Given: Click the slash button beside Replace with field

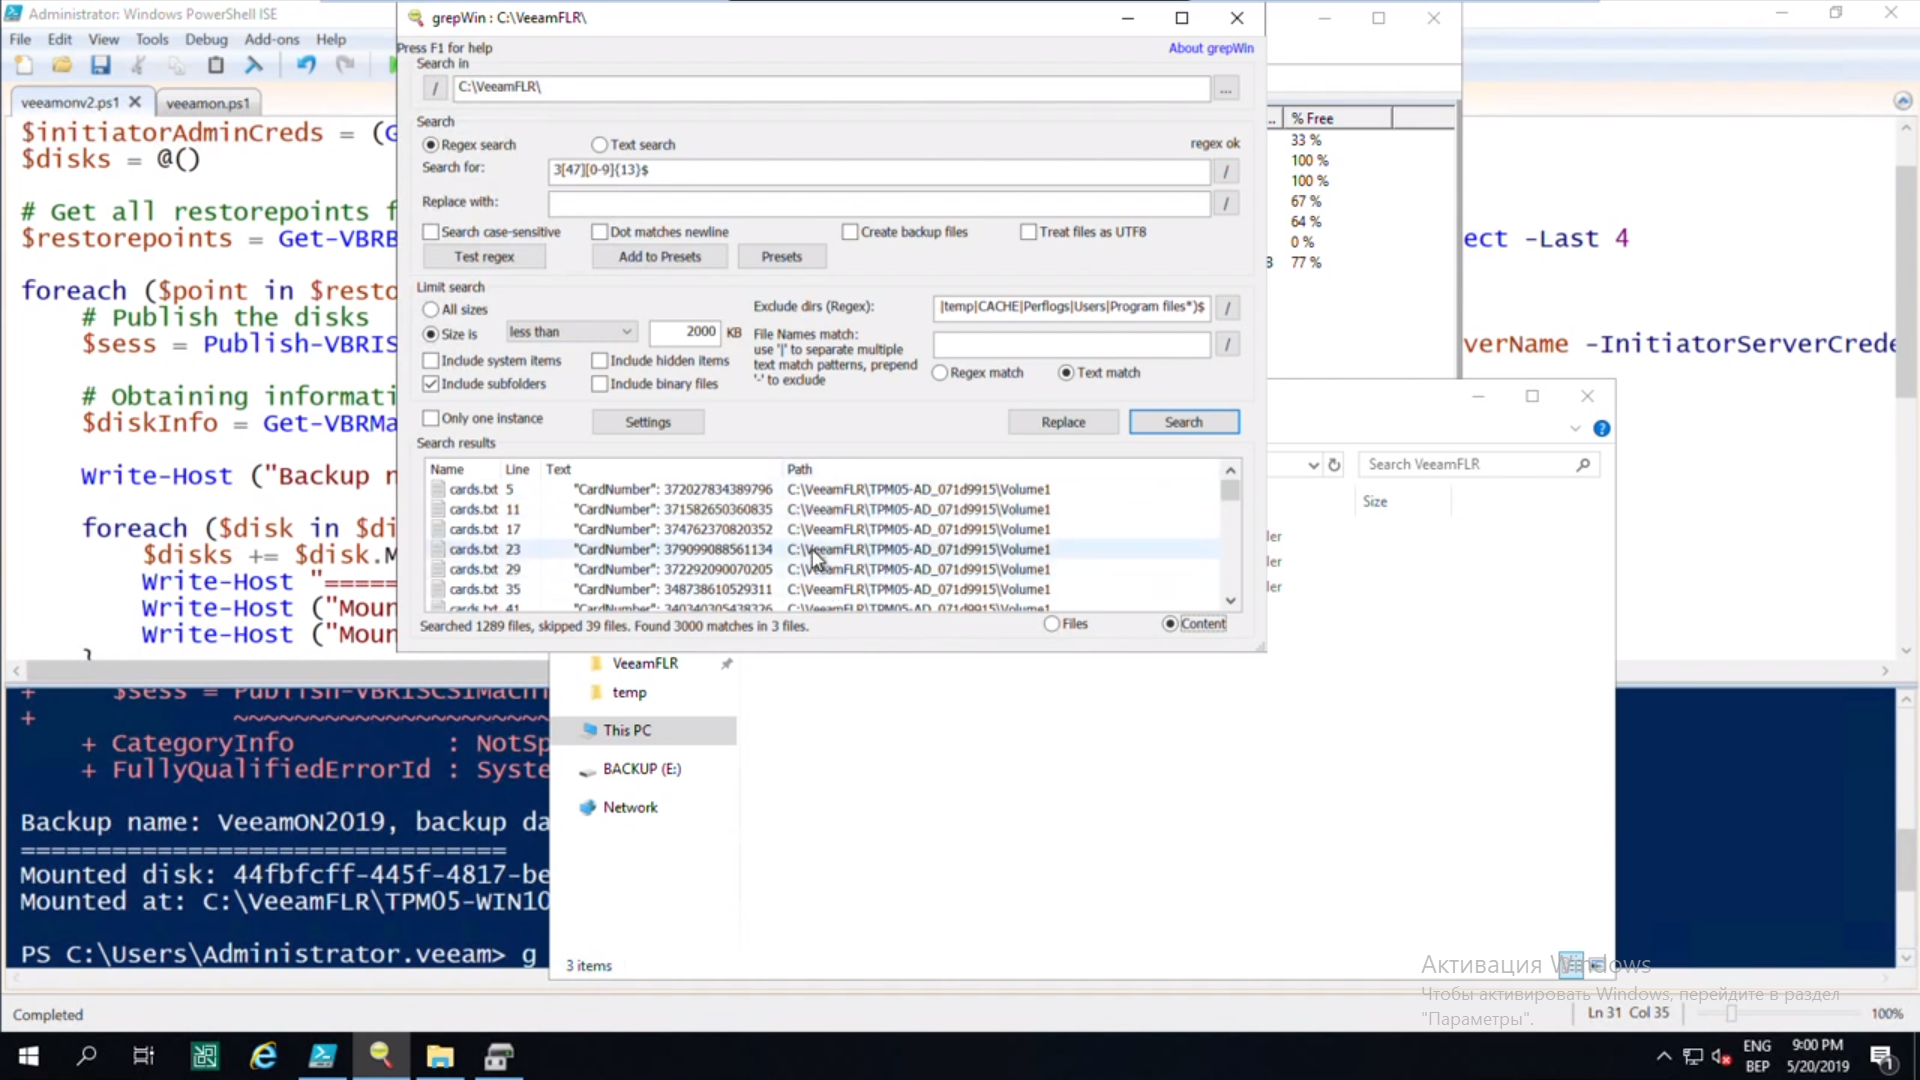Looking at the screenshot, I should click(x=1226, y=203).
